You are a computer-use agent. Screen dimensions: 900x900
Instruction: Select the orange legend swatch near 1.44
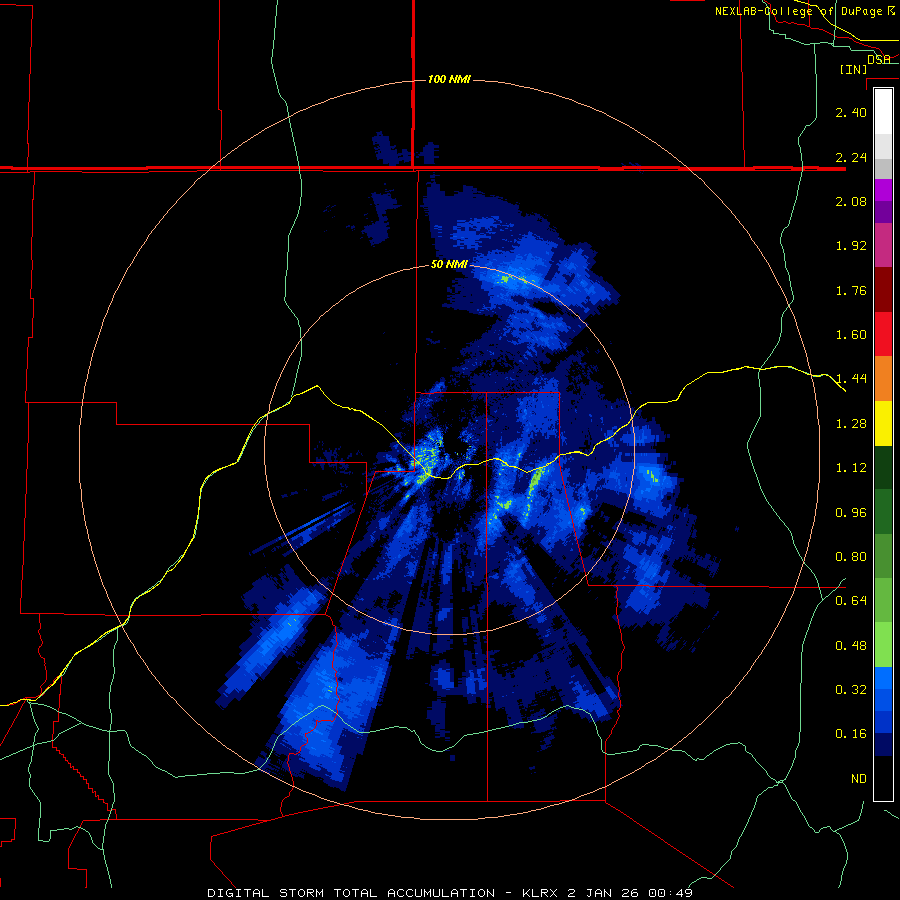click(x=883, y=379)
